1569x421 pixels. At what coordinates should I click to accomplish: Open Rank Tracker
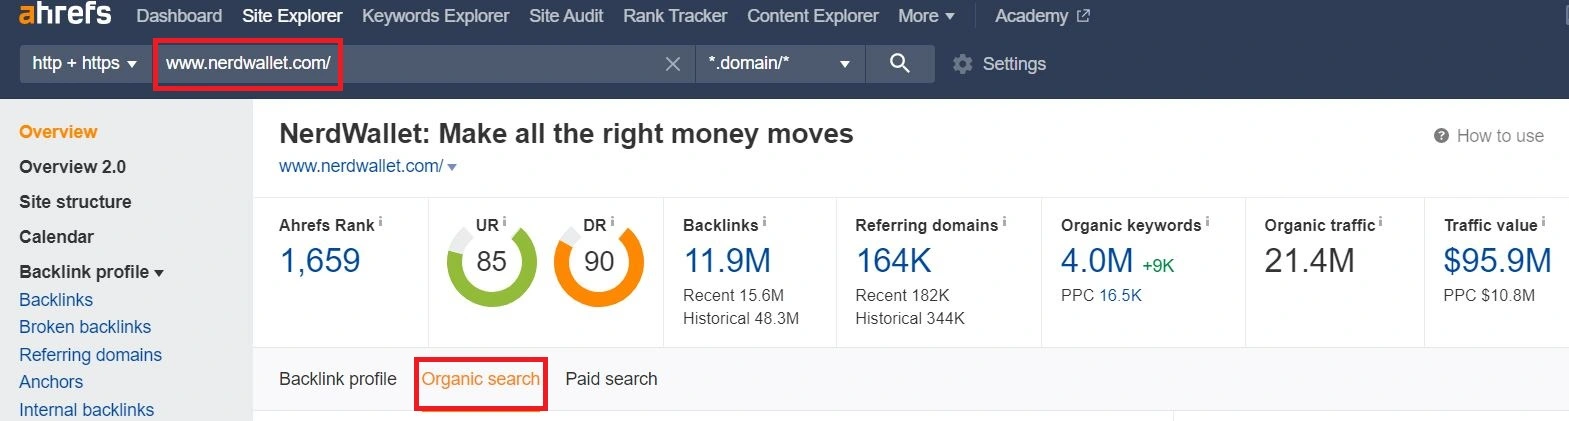[x=675, y=16]
